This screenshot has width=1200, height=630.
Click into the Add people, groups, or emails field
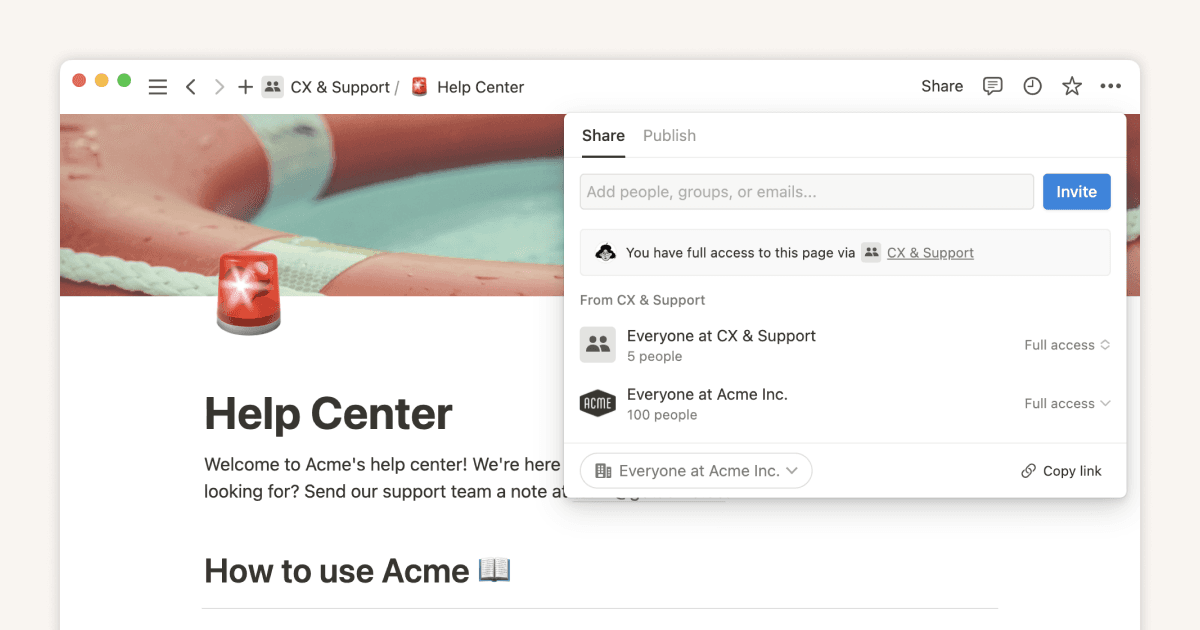(x=805, y=191)
